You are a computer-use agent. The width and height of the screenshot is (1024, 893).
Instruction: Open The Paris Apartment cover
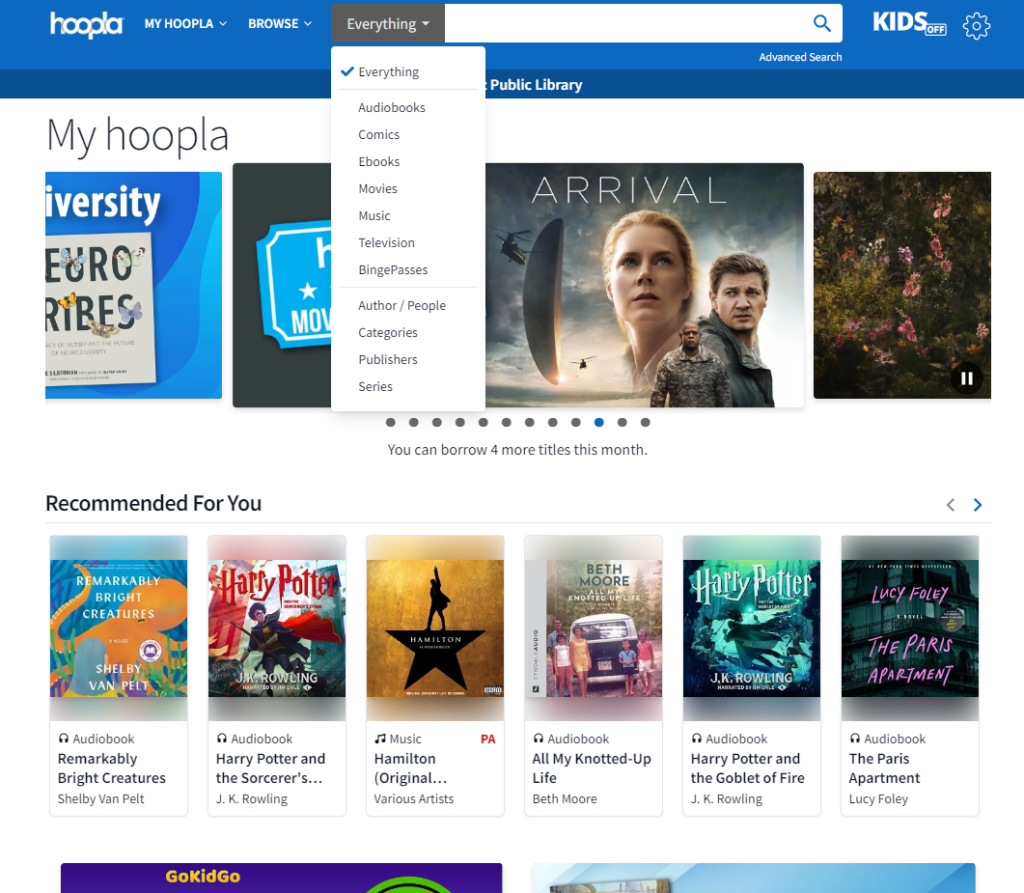click(910, 628)
